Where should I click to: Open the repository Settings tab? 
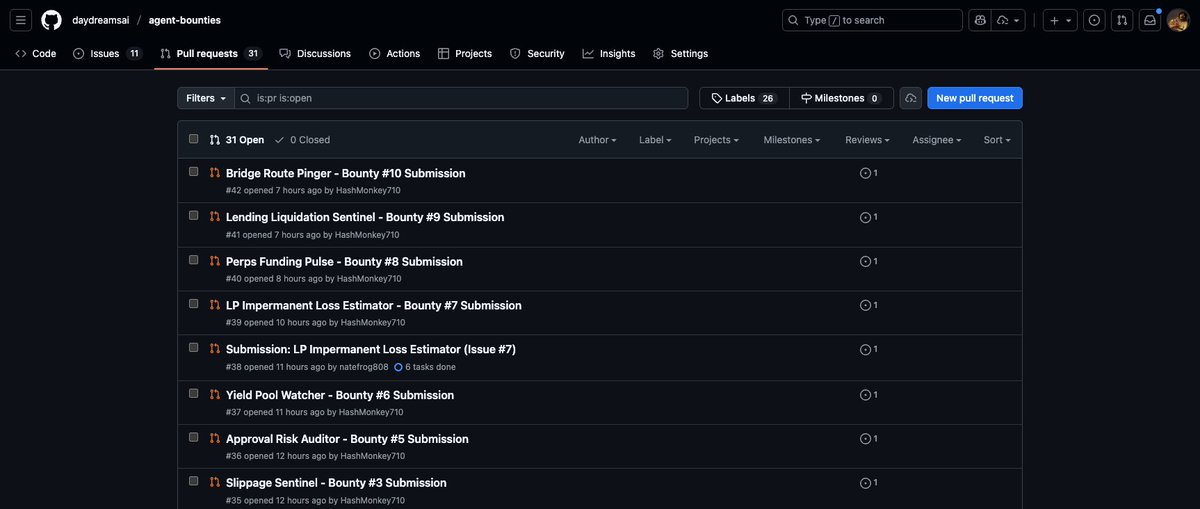(680, 54)
